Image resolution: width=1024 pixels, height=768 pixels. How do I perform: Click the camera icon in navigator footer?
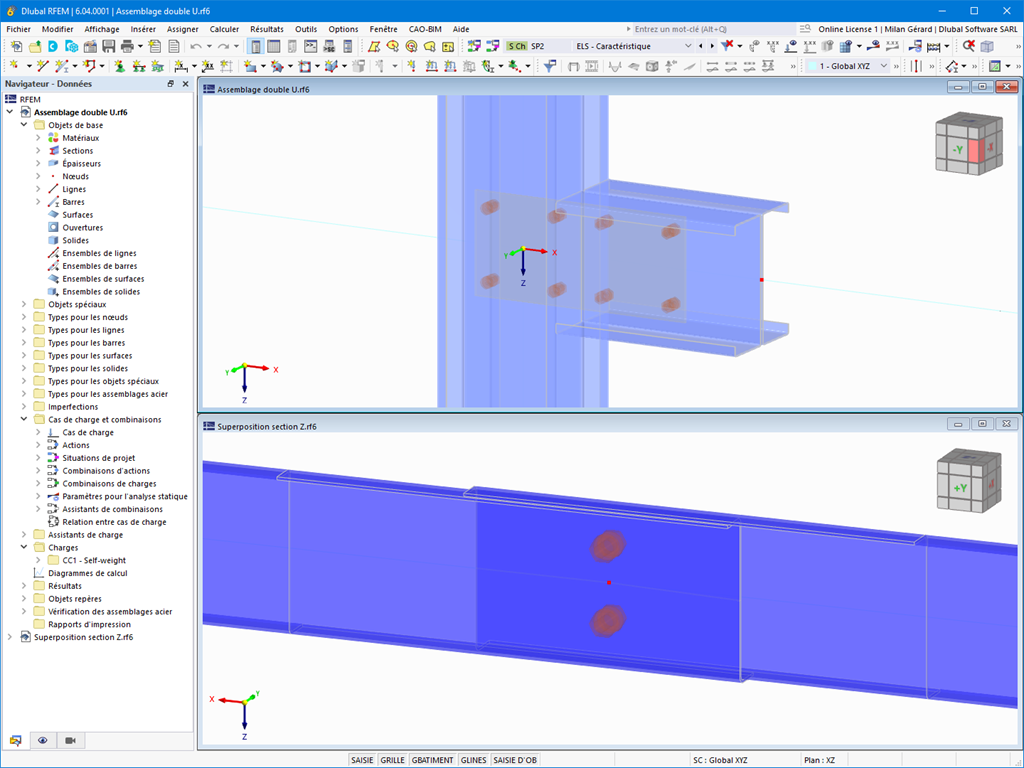click(x=71, y=740)
